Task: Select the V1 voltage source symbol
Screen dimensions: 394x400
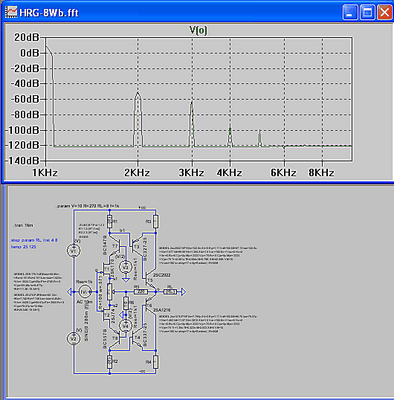Action: 74,250
